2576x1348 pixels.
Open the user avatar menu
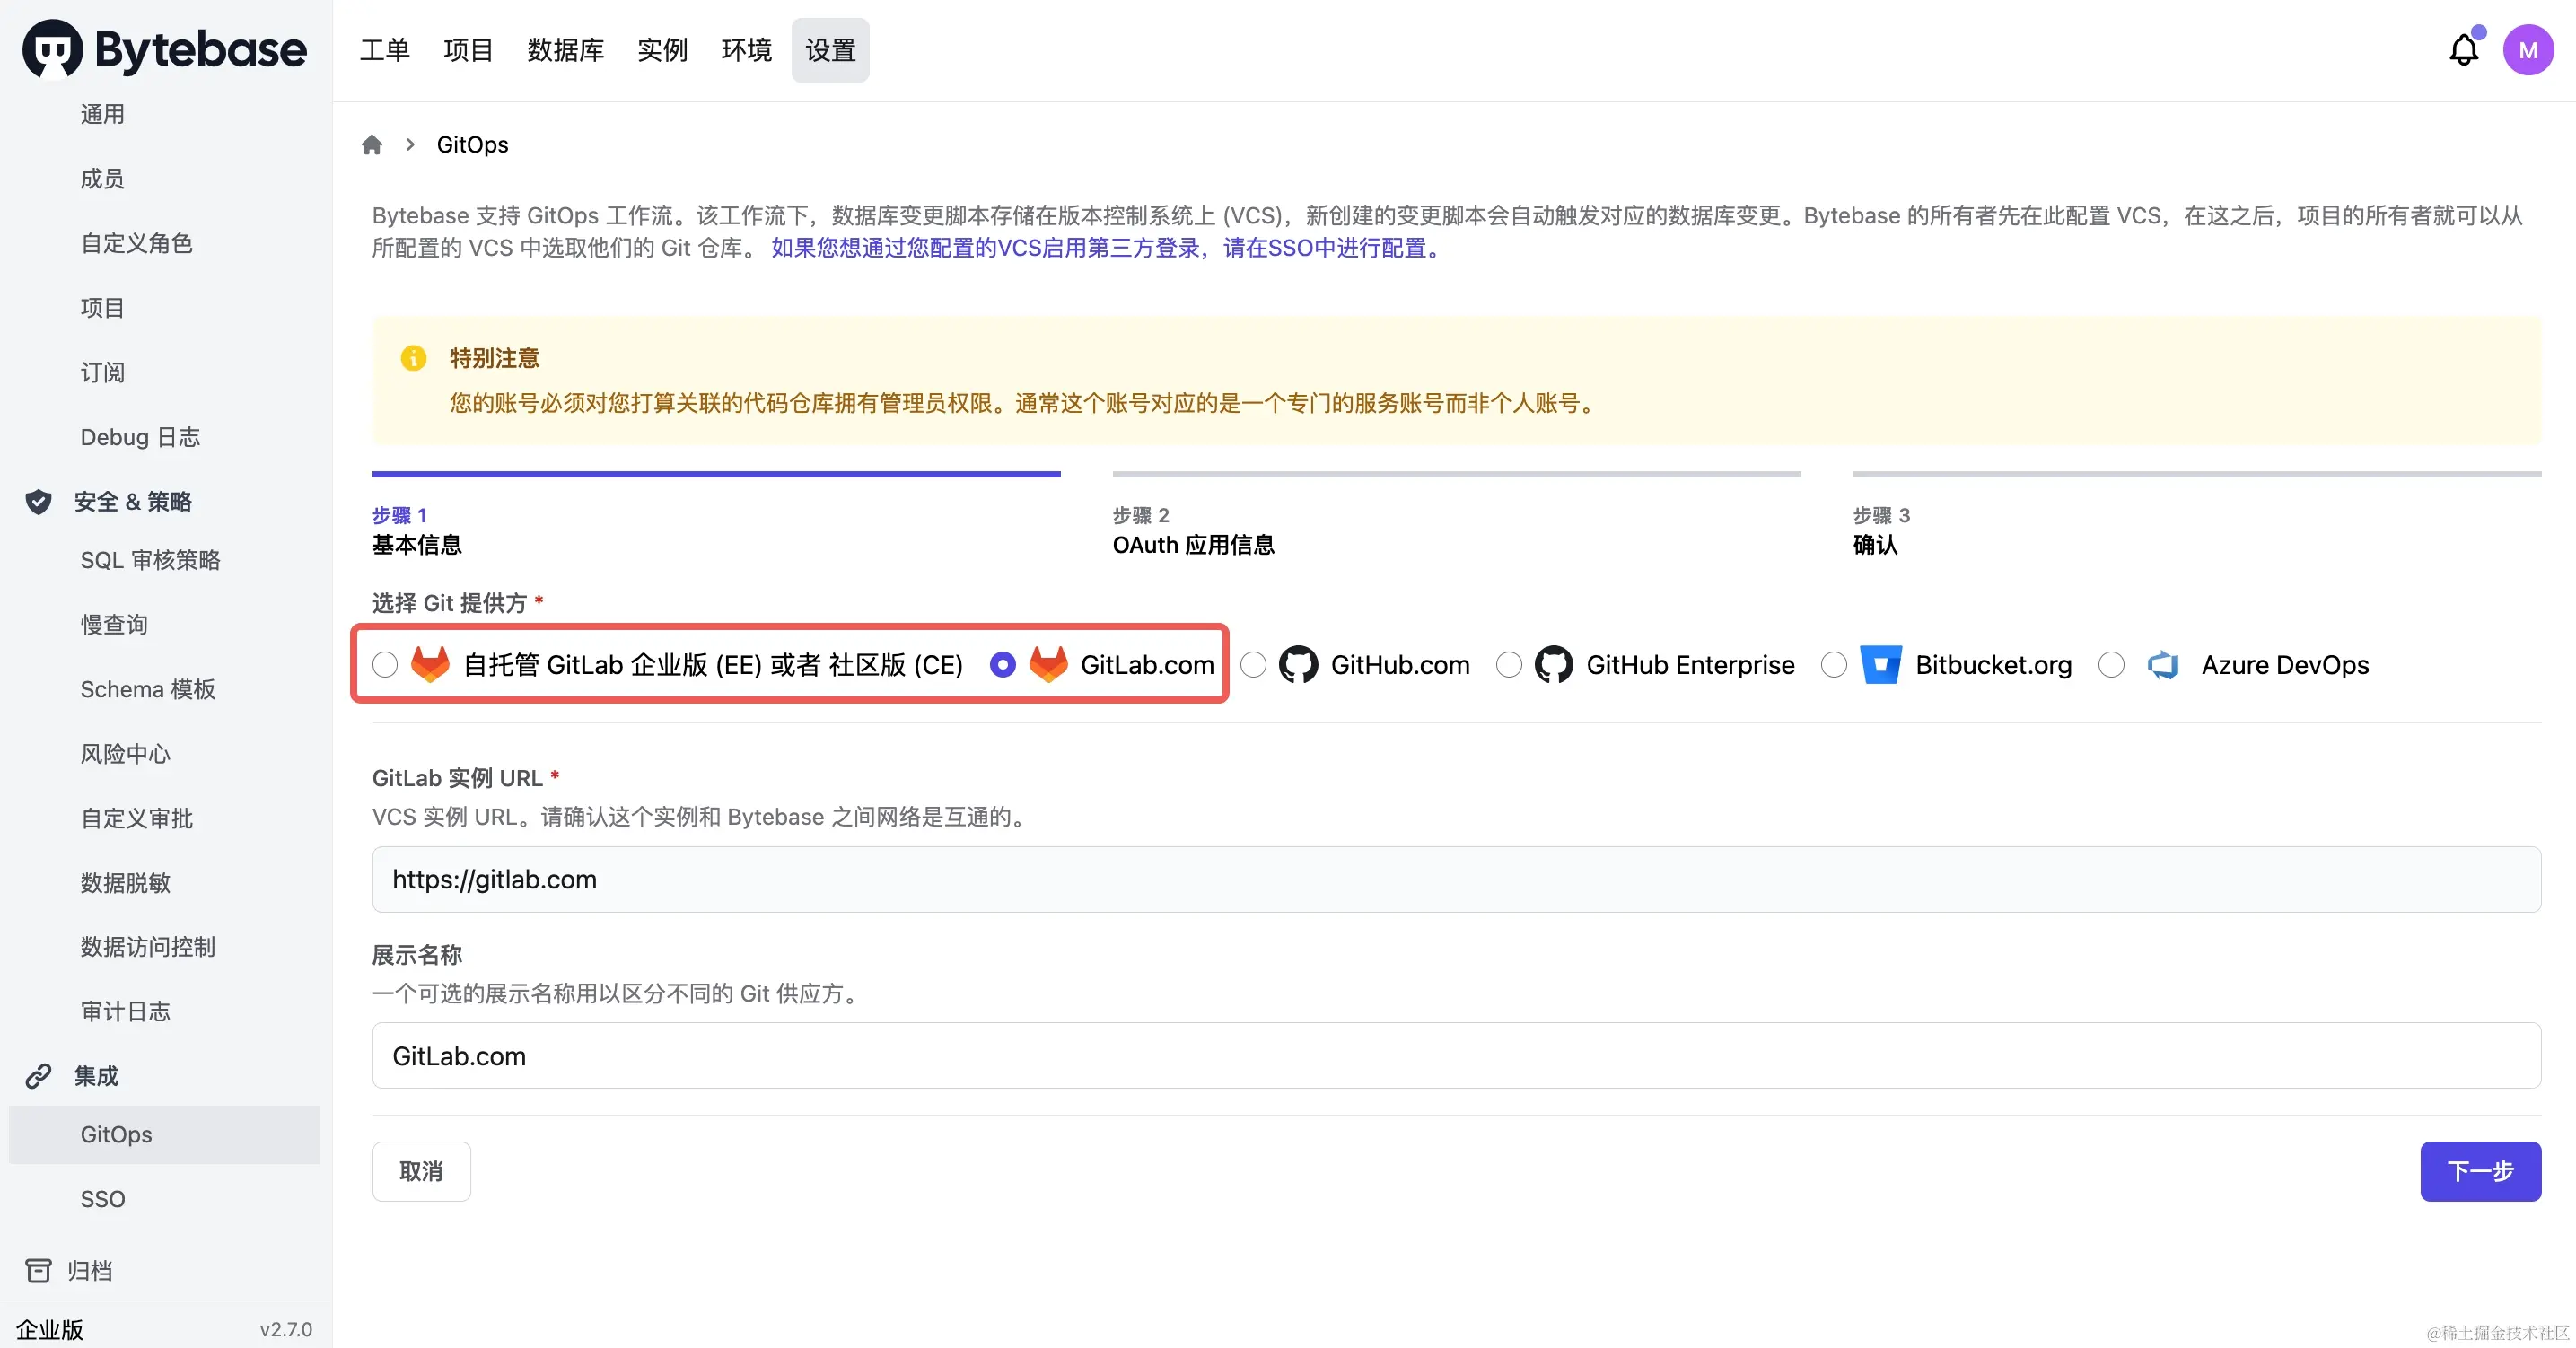pos(2528,49)
